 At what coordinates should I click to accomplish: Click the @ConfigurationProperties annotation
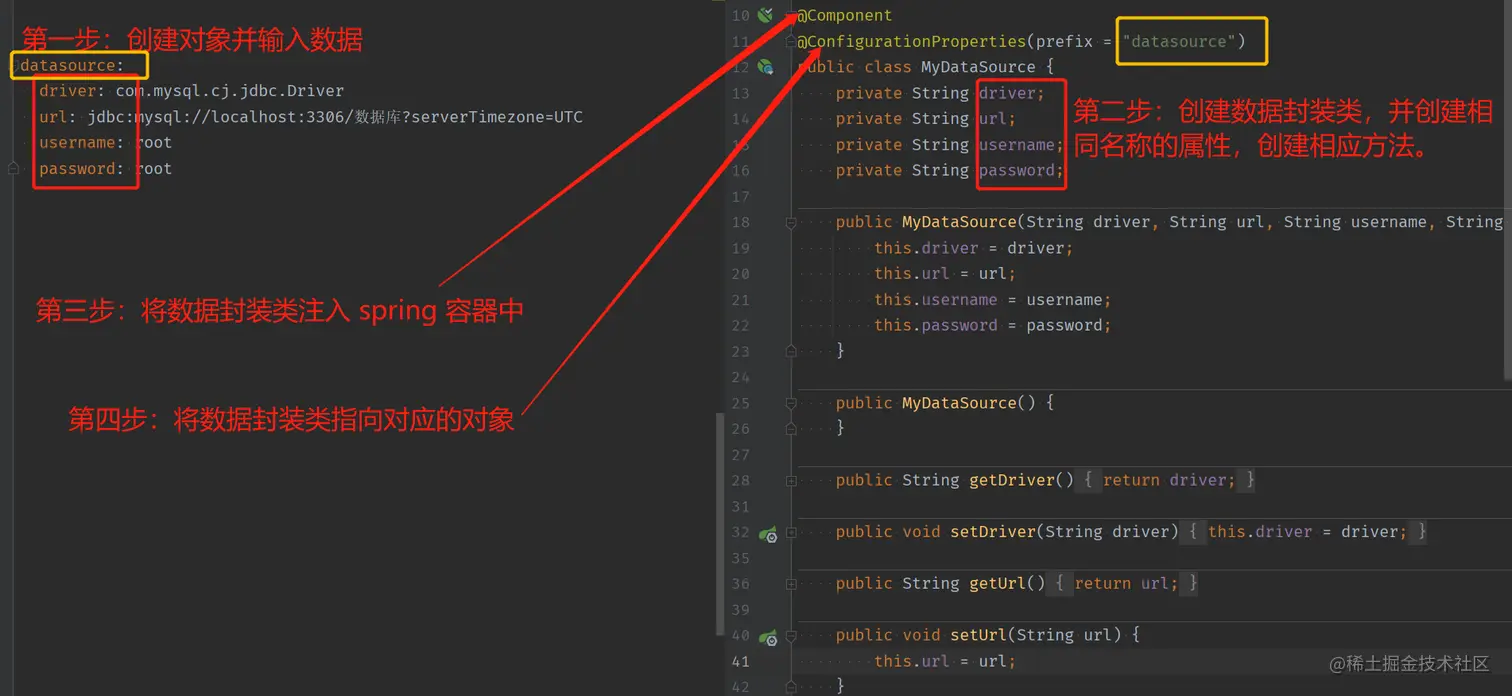tap(912, 41)
